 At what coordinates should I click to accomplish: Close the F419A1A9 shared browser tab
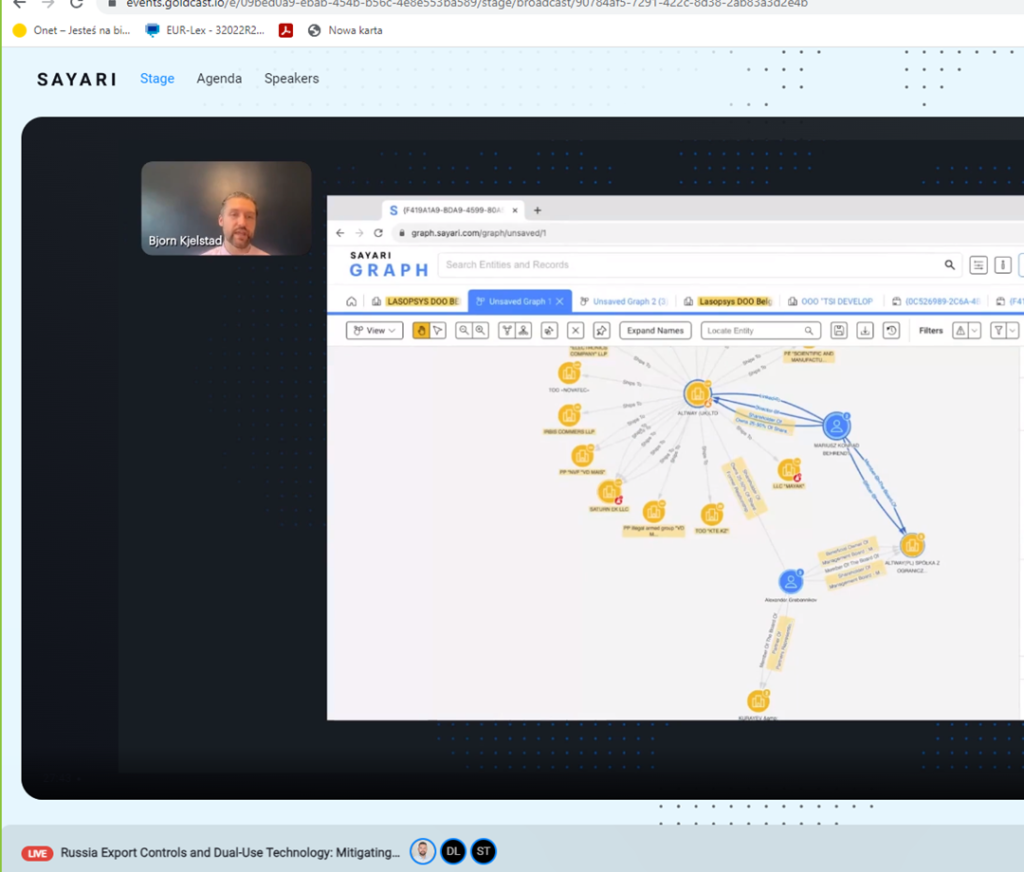tap(515, 210)
